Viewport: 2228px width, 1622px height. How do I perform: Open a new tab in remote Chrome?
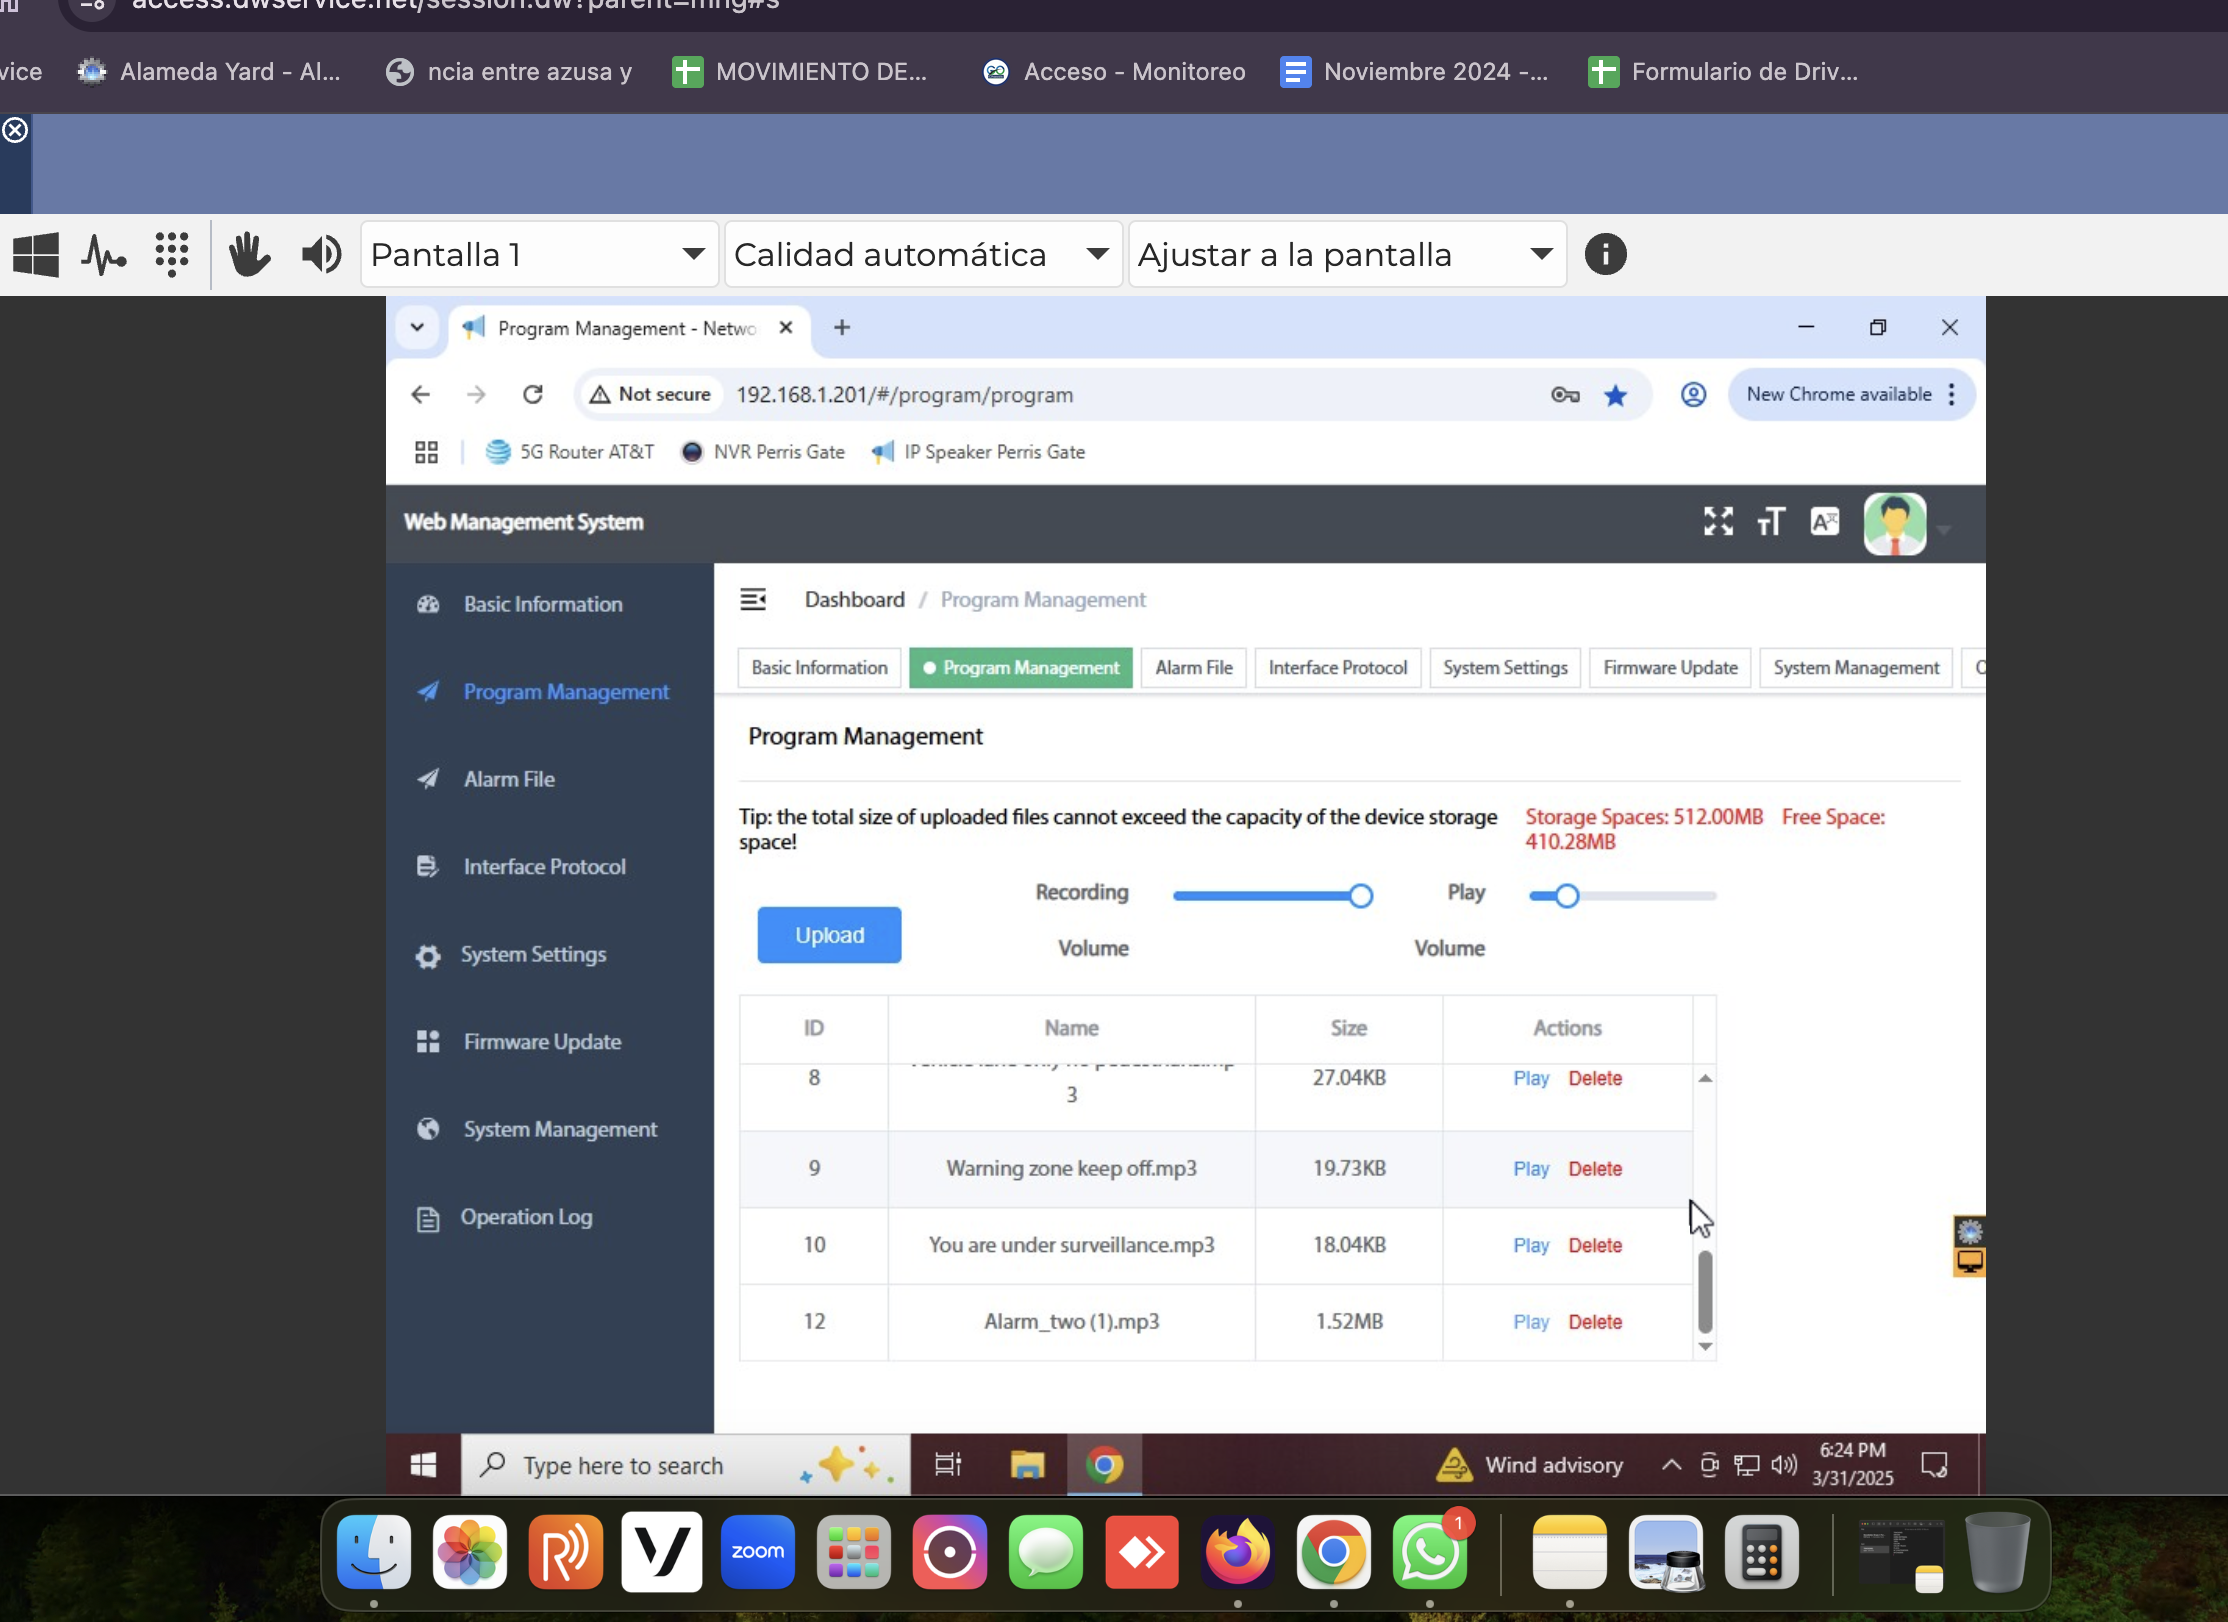pos(842,328)
